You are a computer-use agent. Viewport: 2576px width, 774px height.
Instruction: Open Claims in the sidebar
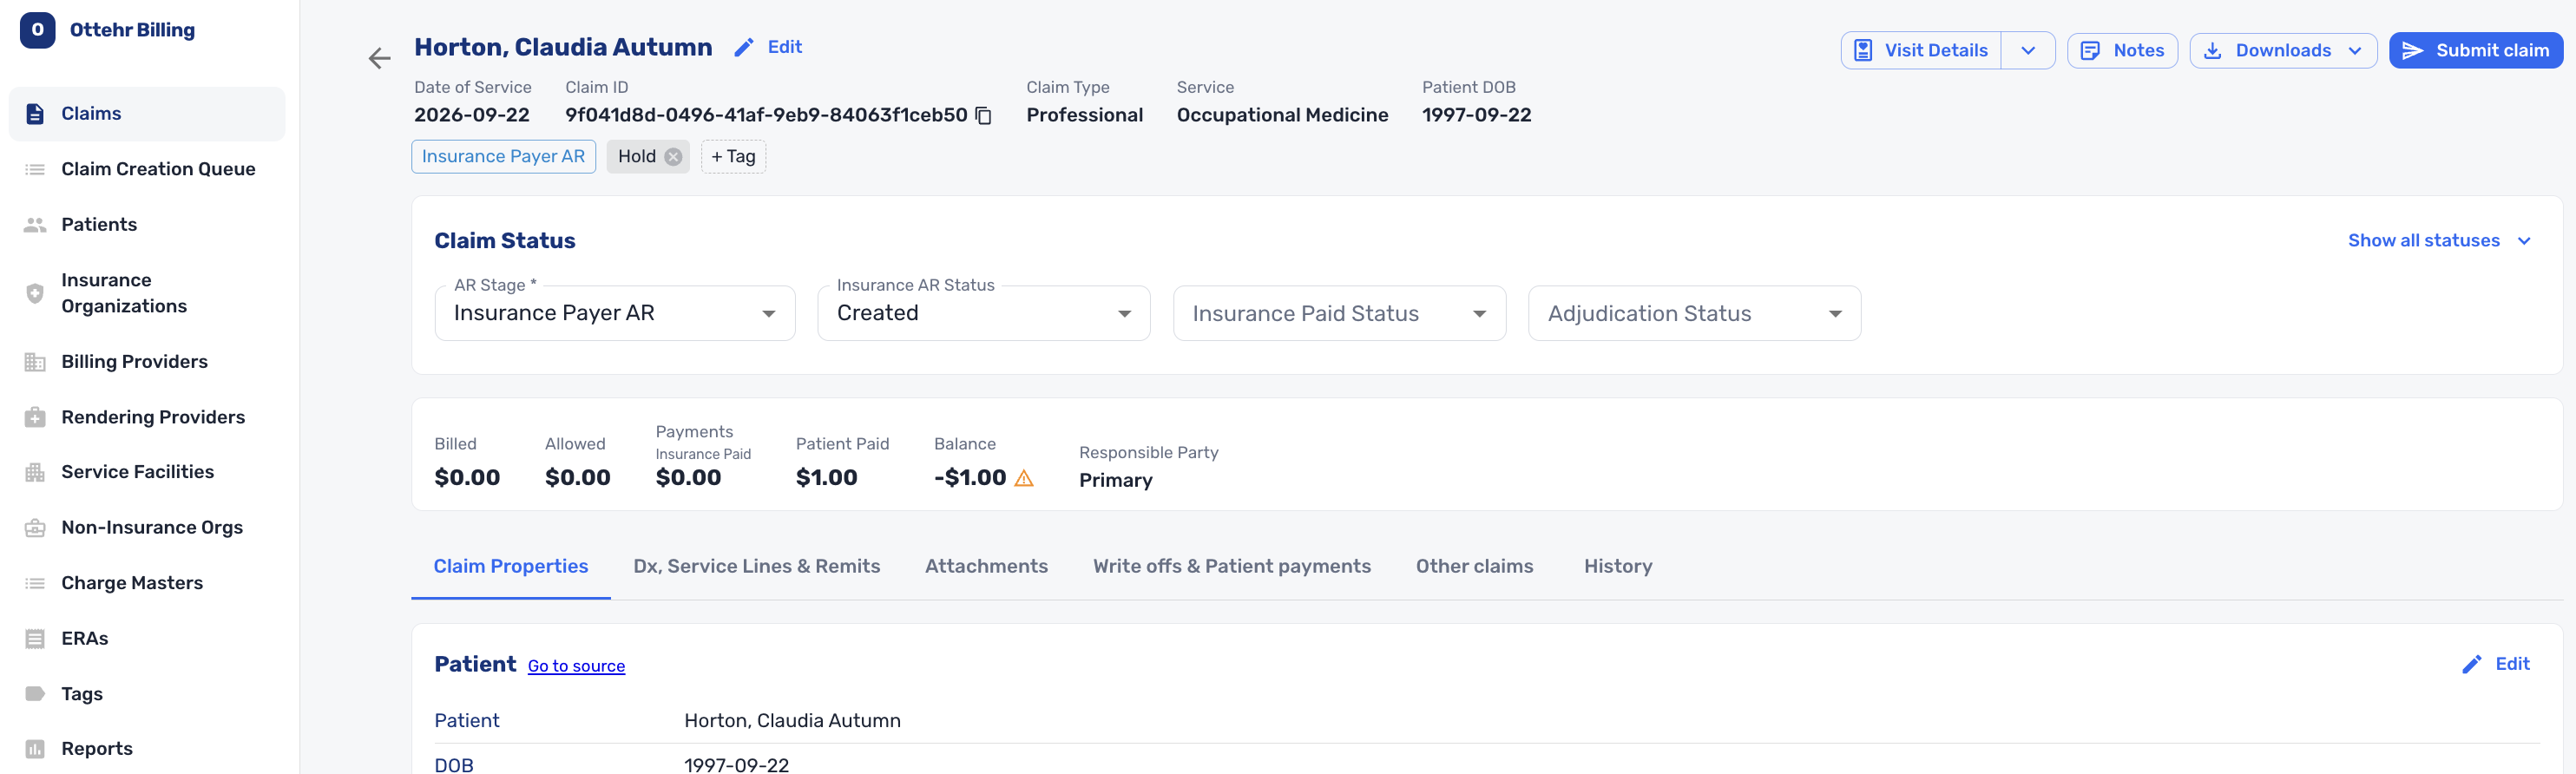(147, 114)
